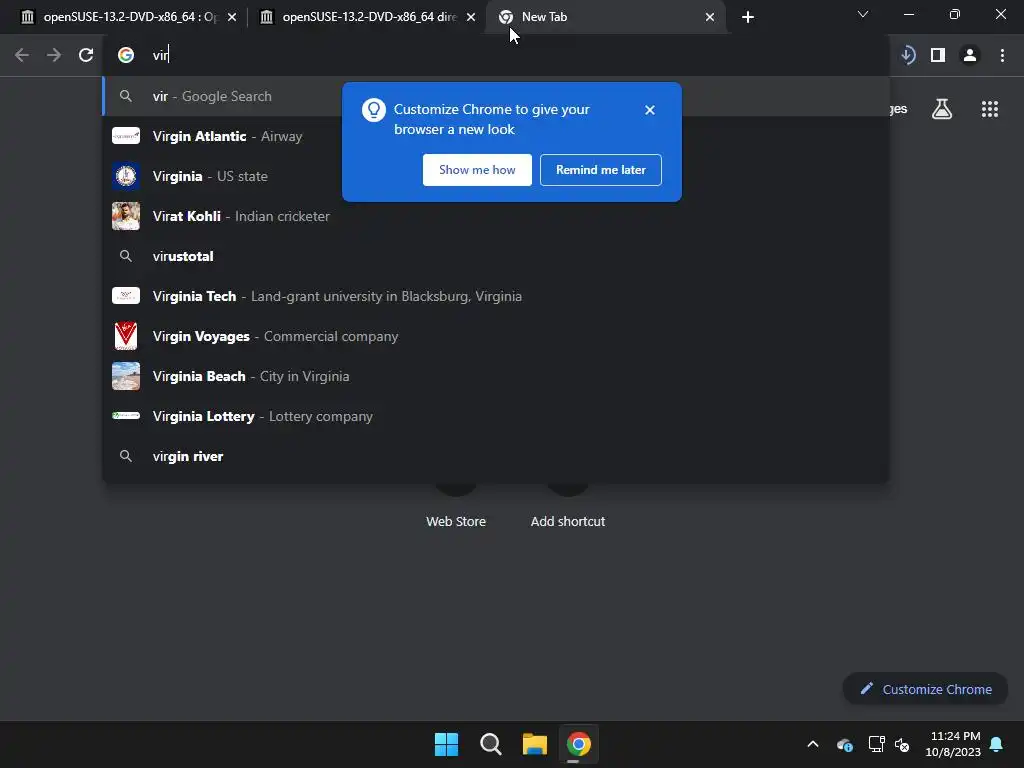Screen dimensions: 1024x768
Task: Reload the current page
Action: tap(86, 56)
